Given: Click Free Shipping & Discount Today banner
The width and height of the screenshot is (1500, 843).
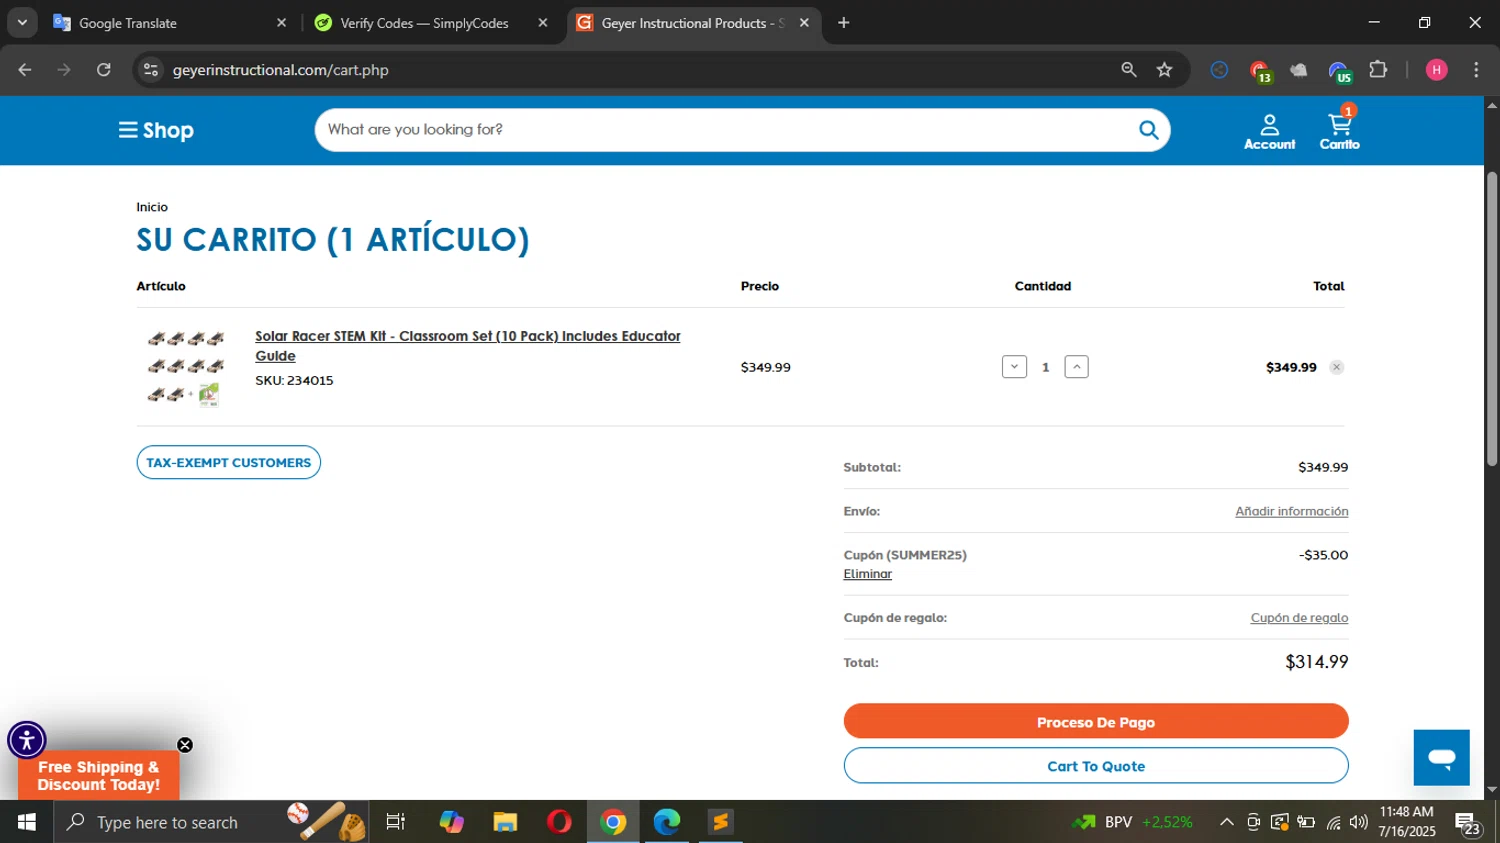Looking at the screenshot, I should pos(99,776).
